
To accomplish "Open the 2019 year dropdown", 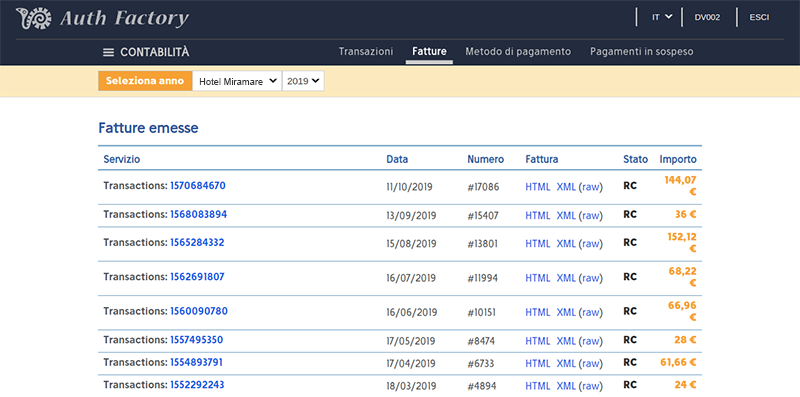I will point(303,81).
